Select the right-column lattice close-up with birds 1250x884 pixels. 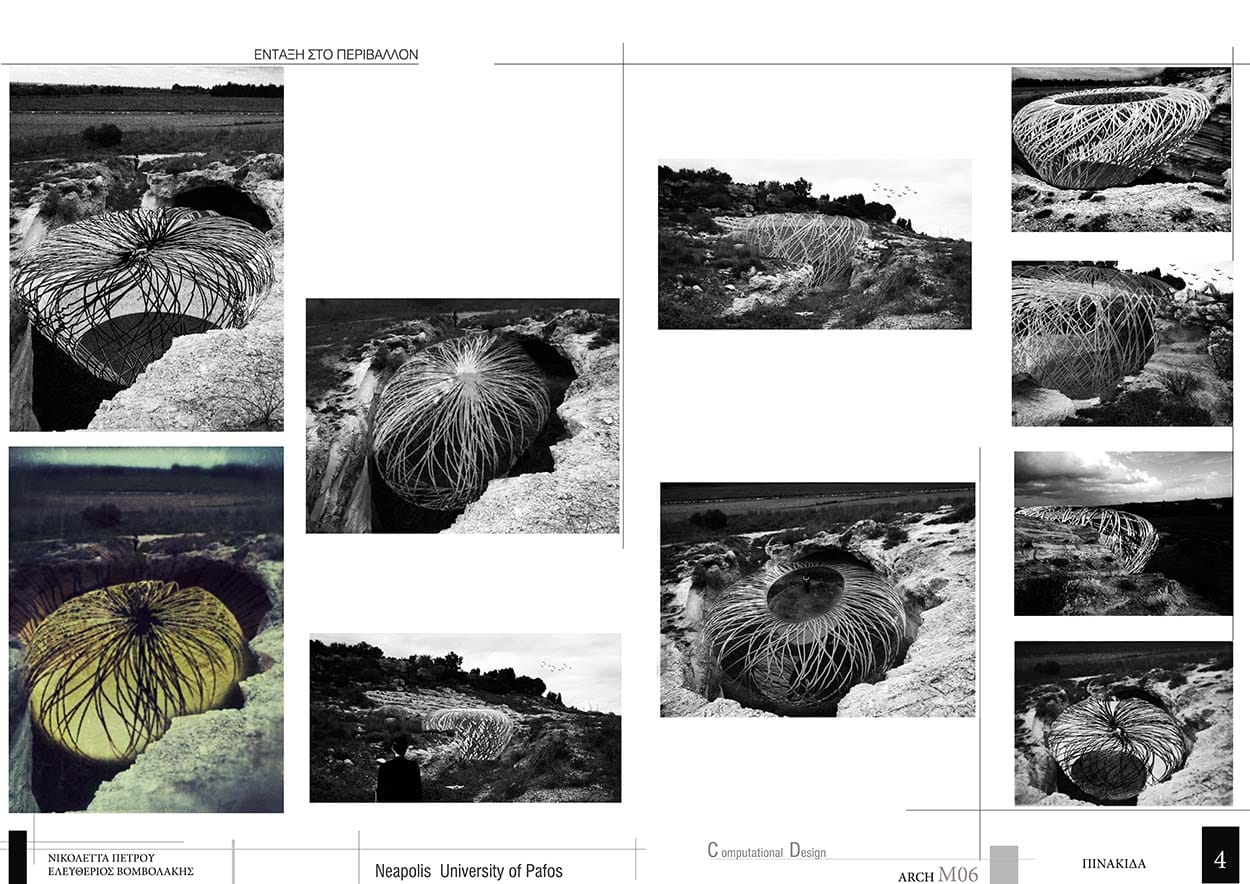point(1121,343)
